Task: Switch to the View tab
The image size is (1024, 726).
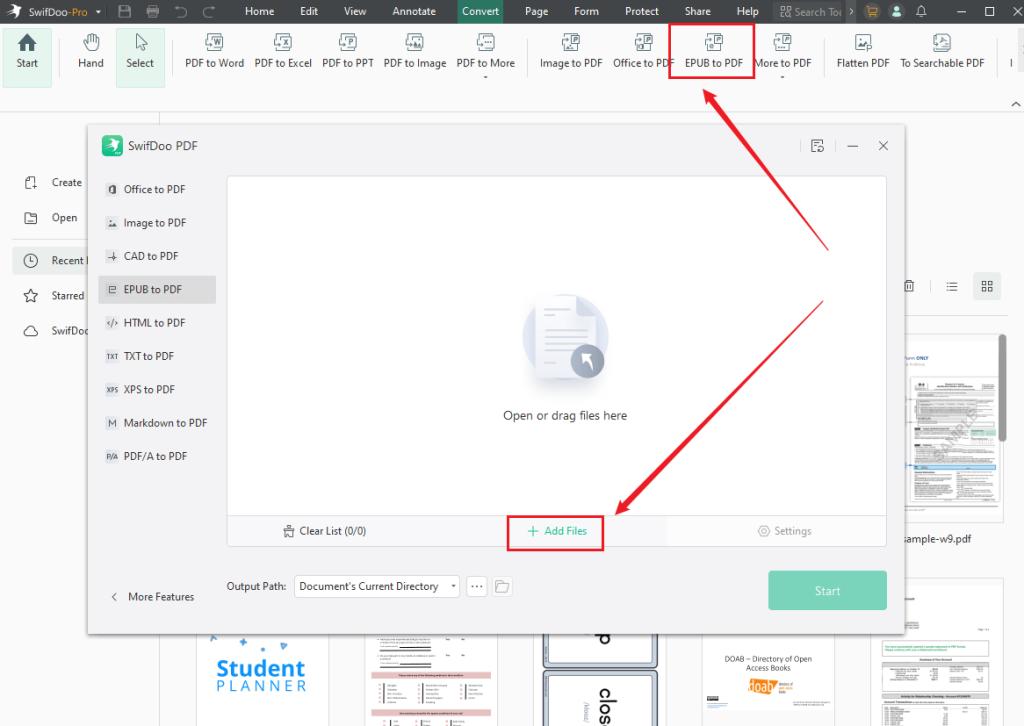Action: click(x=355, y=11)
